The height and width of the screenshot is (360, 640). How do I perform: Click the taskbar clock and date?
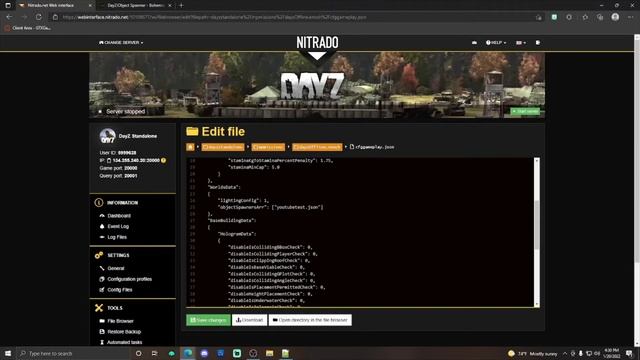[612, 353]
